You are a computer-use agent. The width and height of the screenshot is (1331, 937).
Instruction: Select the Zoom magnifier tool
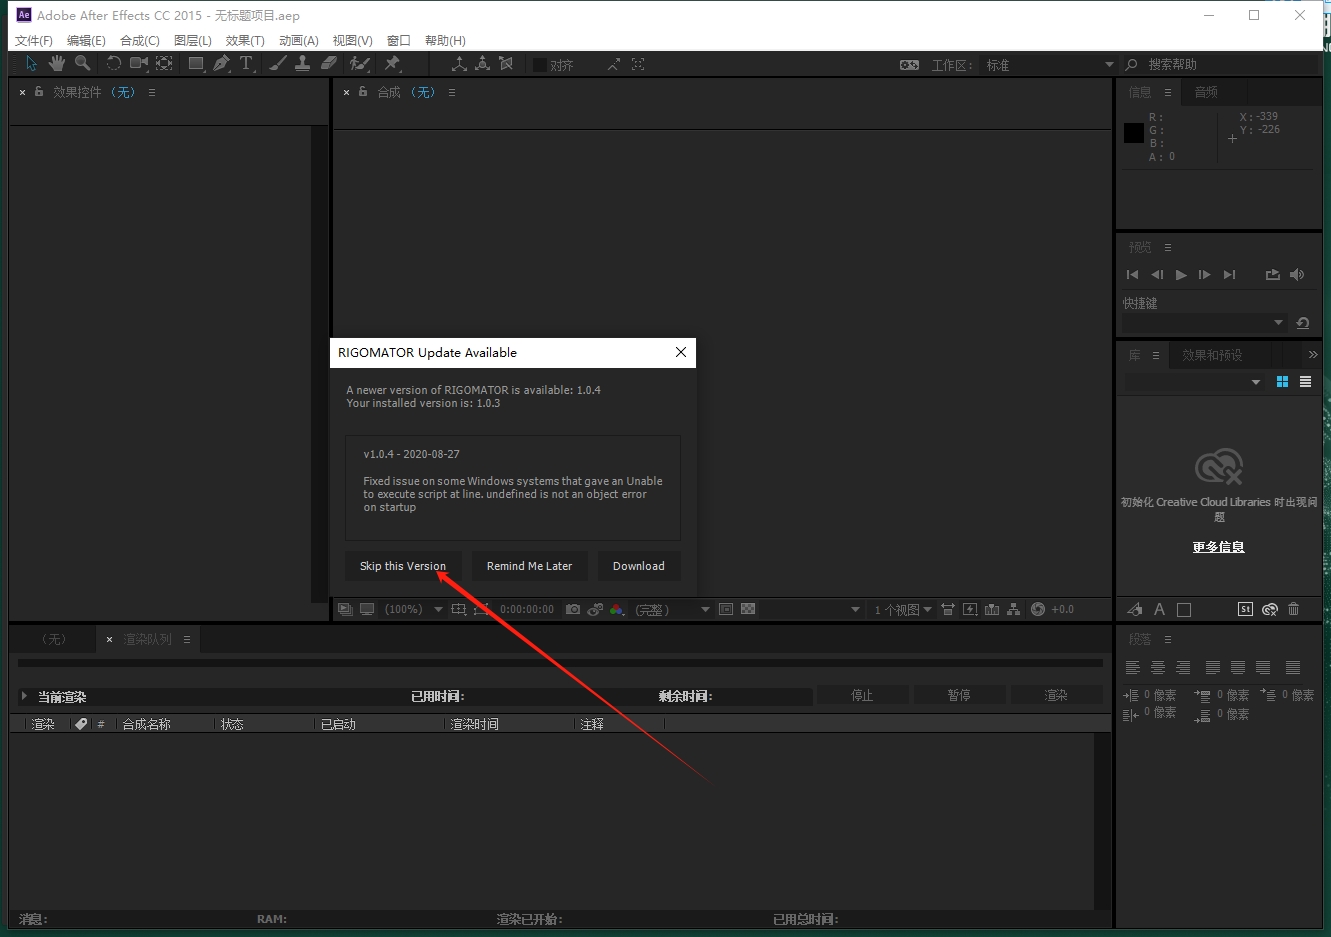(x=83, y=64)
